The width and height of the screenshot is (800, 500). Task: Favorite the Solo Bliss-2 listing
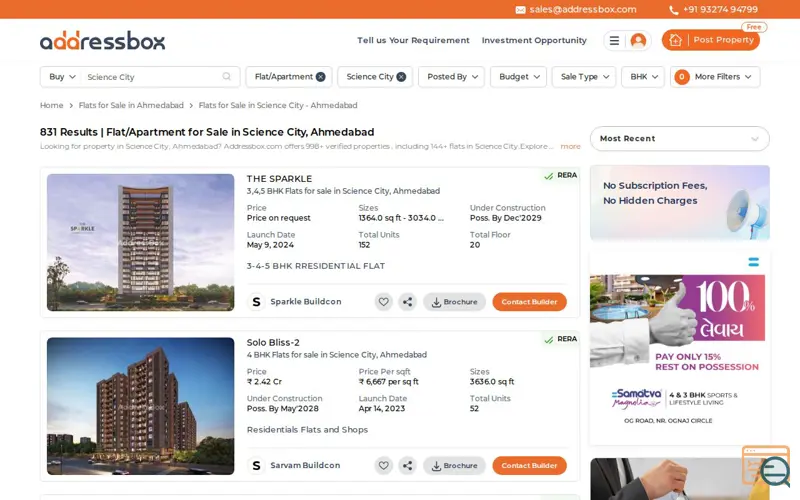pos(384,465)
